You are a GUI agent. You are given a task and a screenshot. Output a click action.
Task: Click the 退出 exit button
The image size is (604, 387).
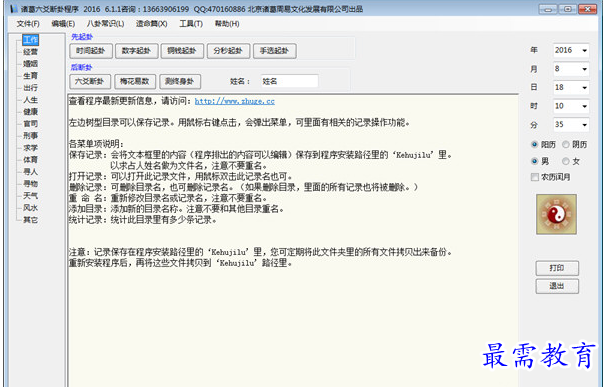[557, 286]
